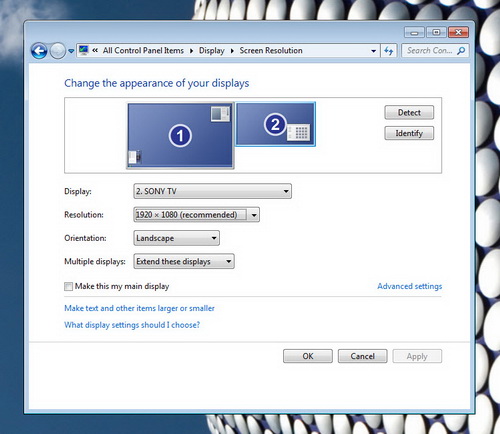Open the Display selection dropdown

click(x=212, y=191)
